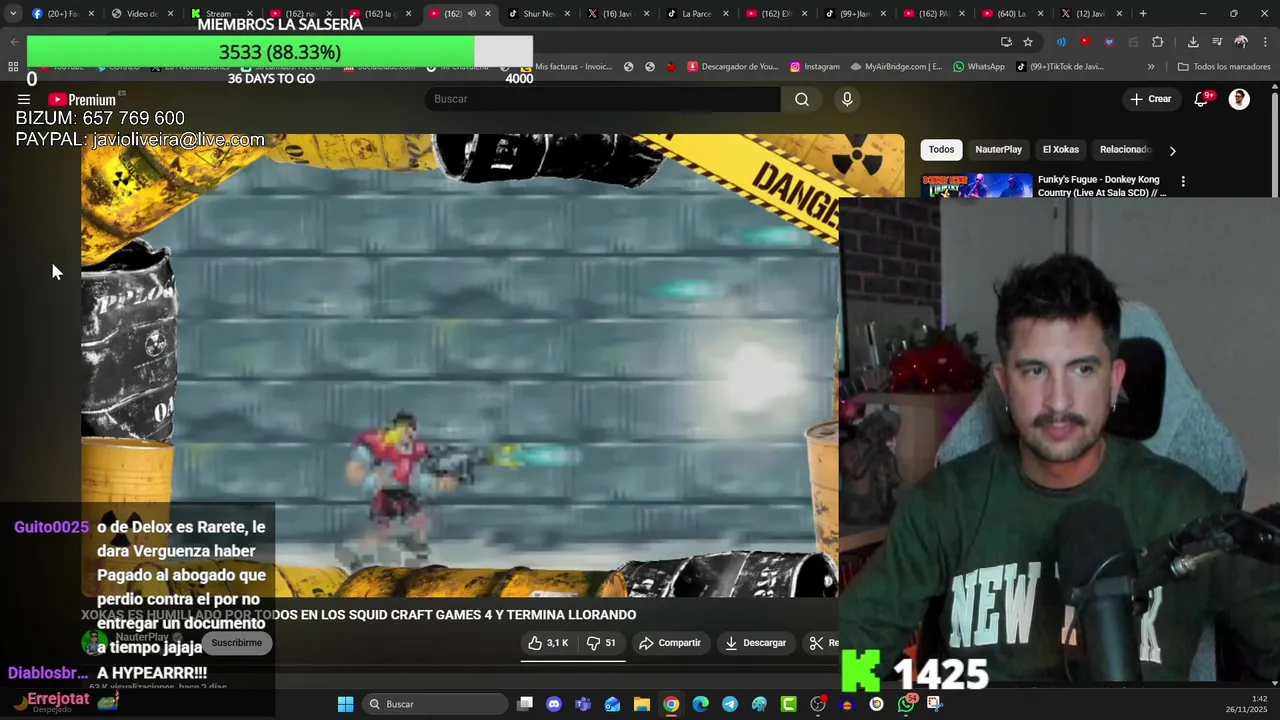Select the Relacionados filter chip
The image size is (1280, 720).
point(1126,149)
